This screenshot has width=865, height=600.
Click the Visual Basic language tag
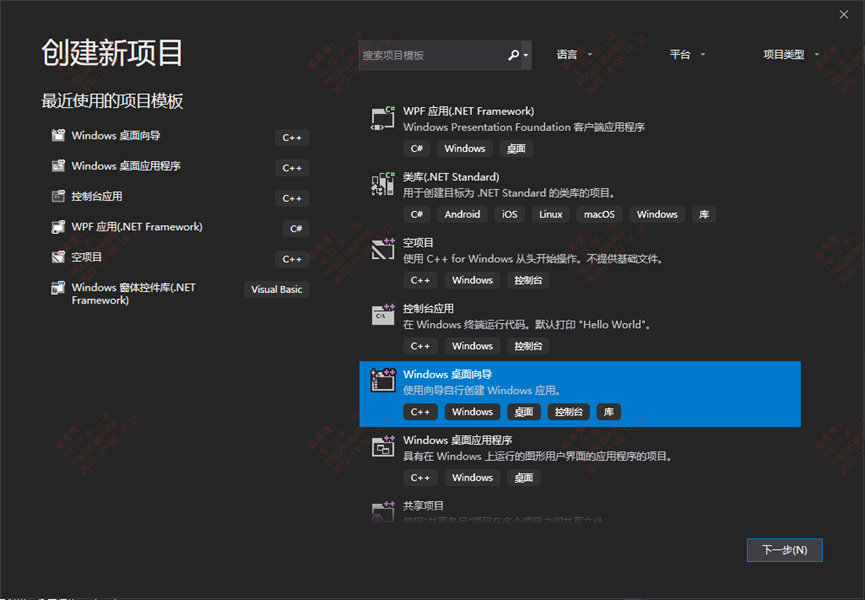coord(276,290)
